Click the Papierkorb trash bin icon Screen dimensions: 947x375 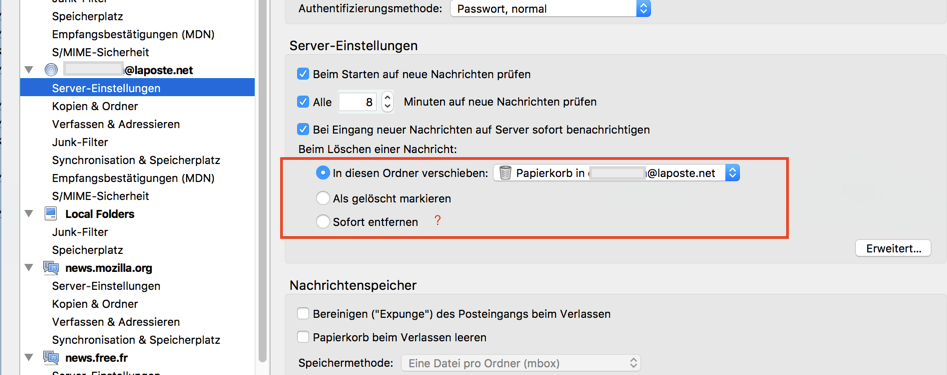(x=506, y=173)
